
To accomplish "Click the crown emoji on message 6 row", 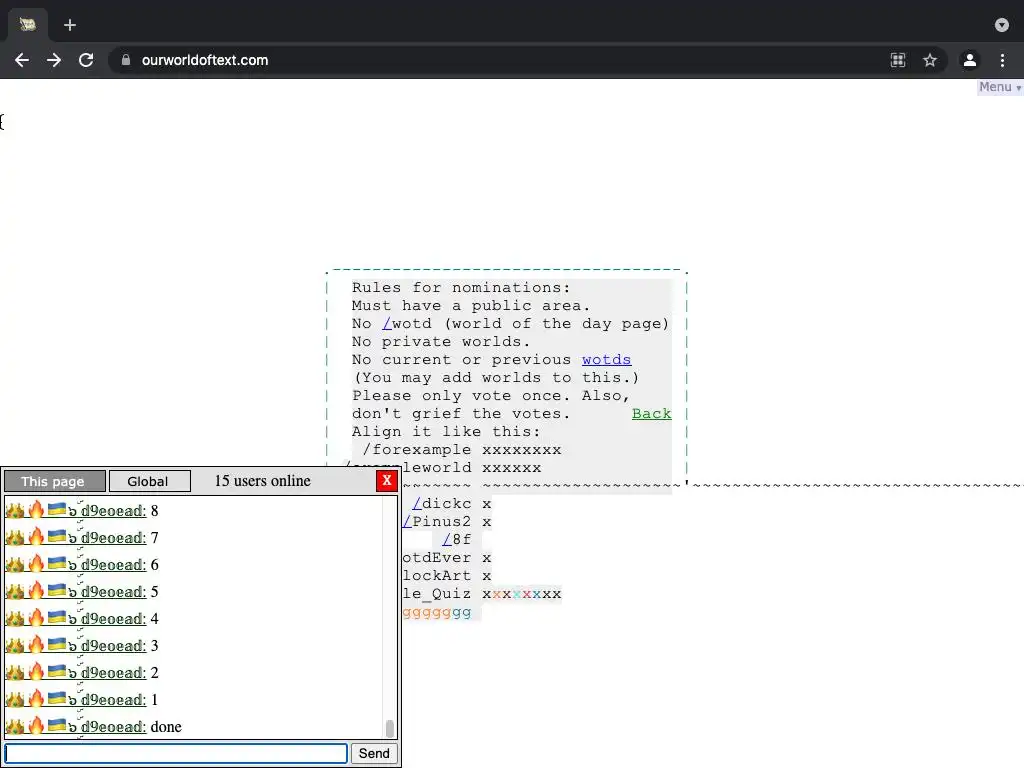I will [x=14, y=564].
